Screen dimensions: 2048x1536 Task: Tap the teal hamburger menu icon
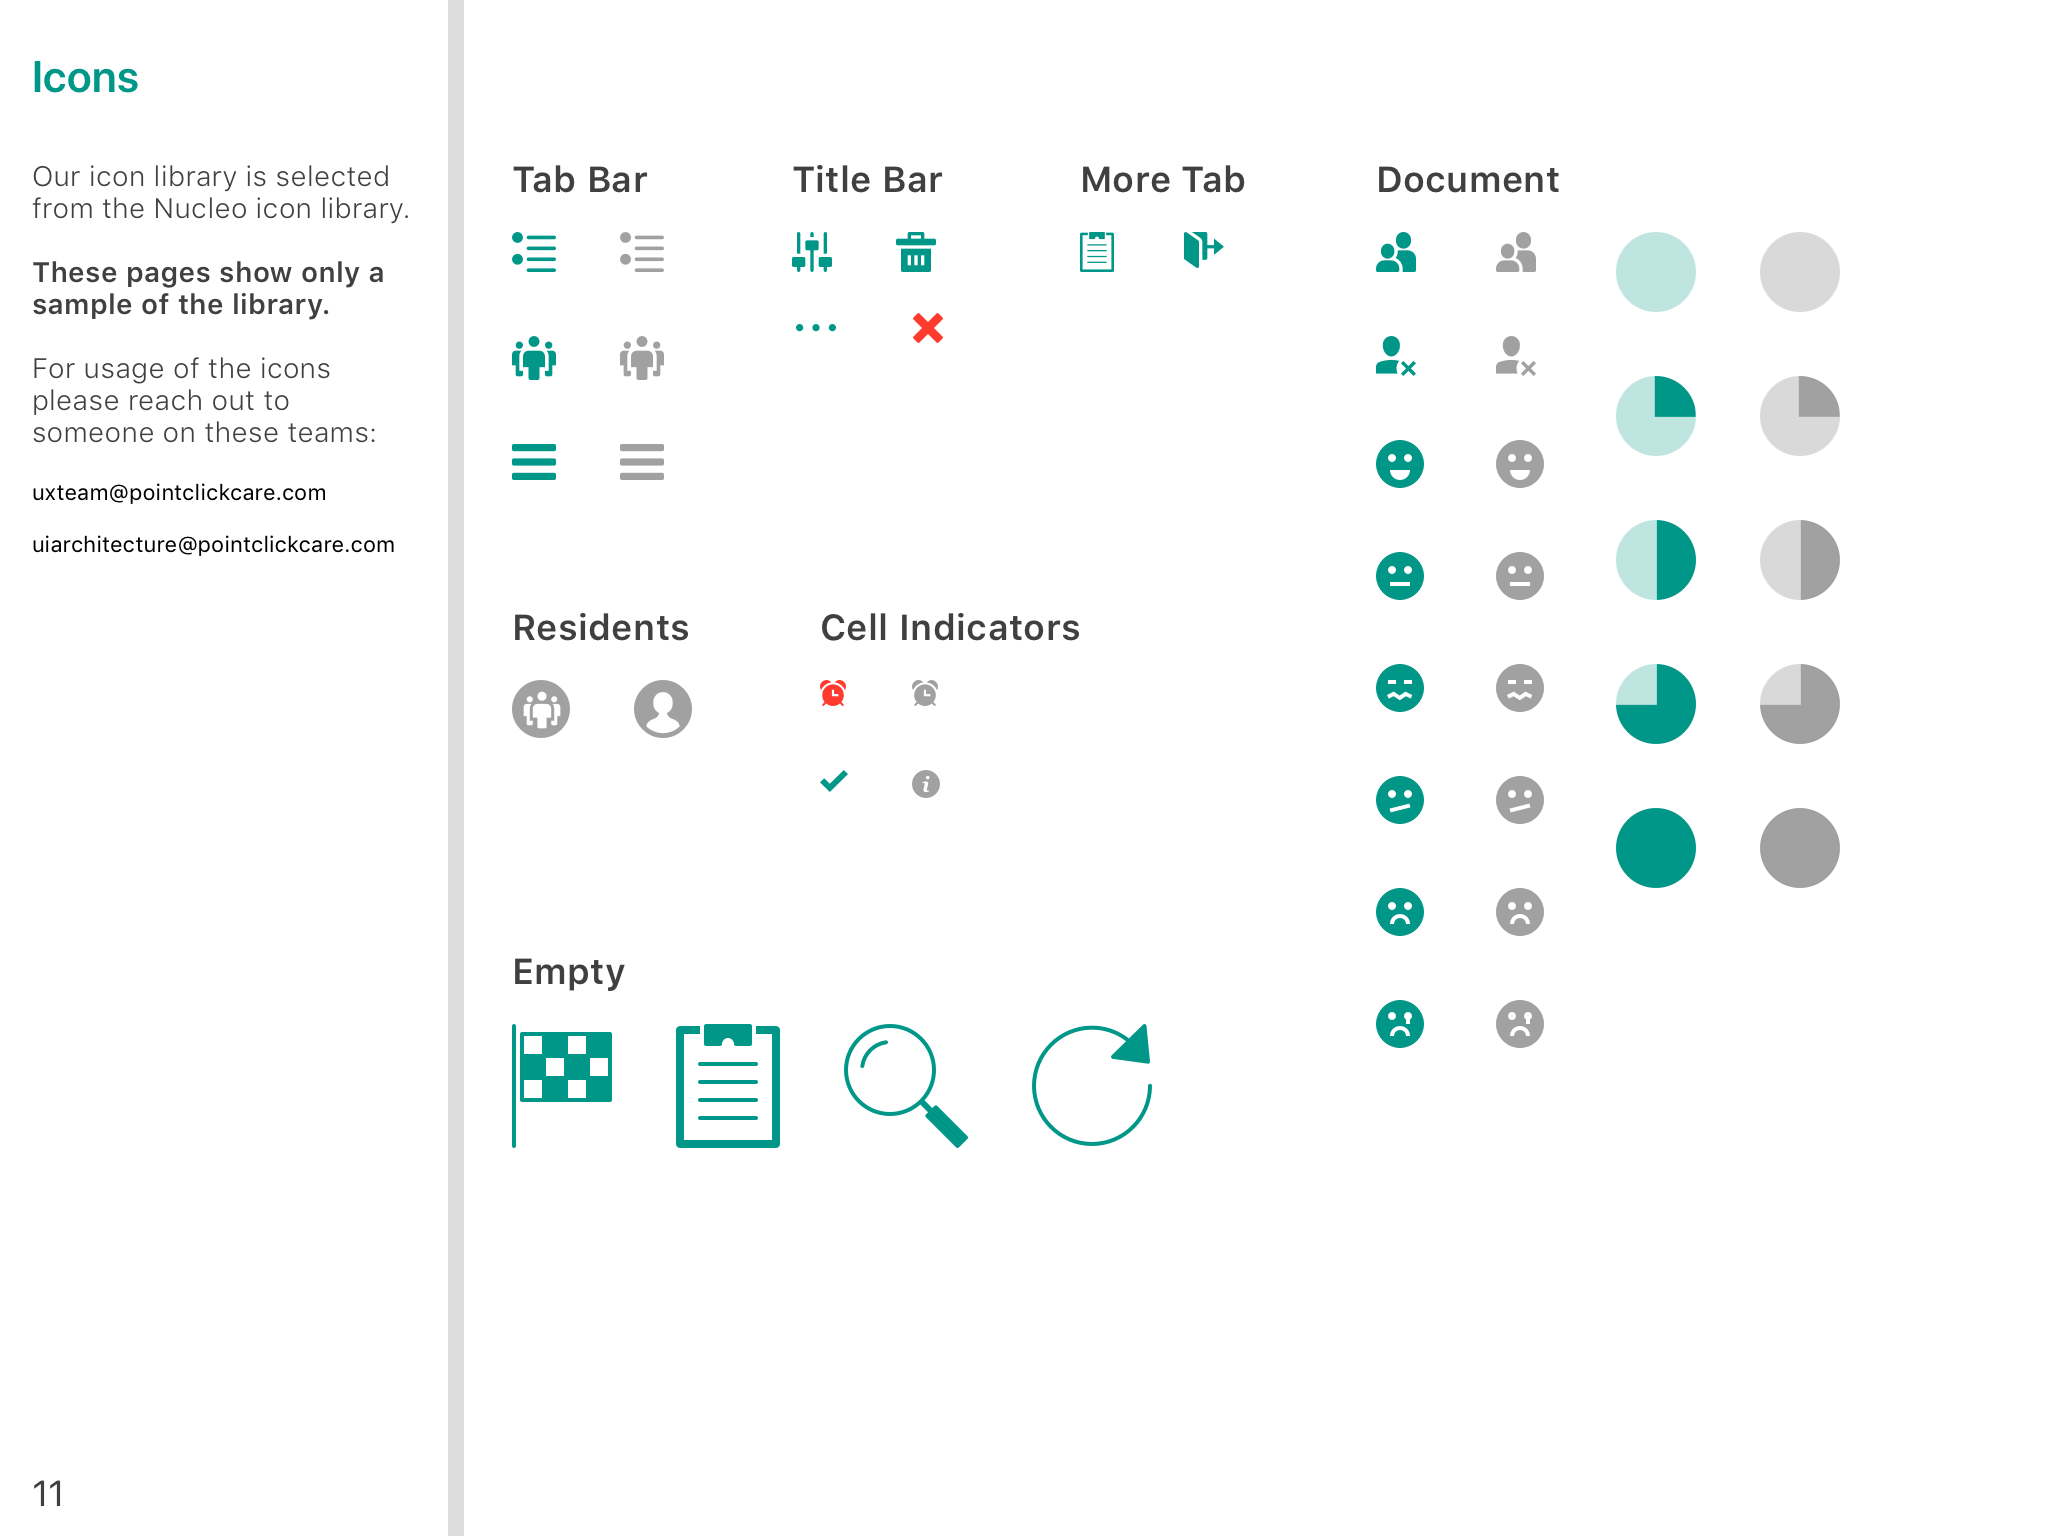(534, 461)
